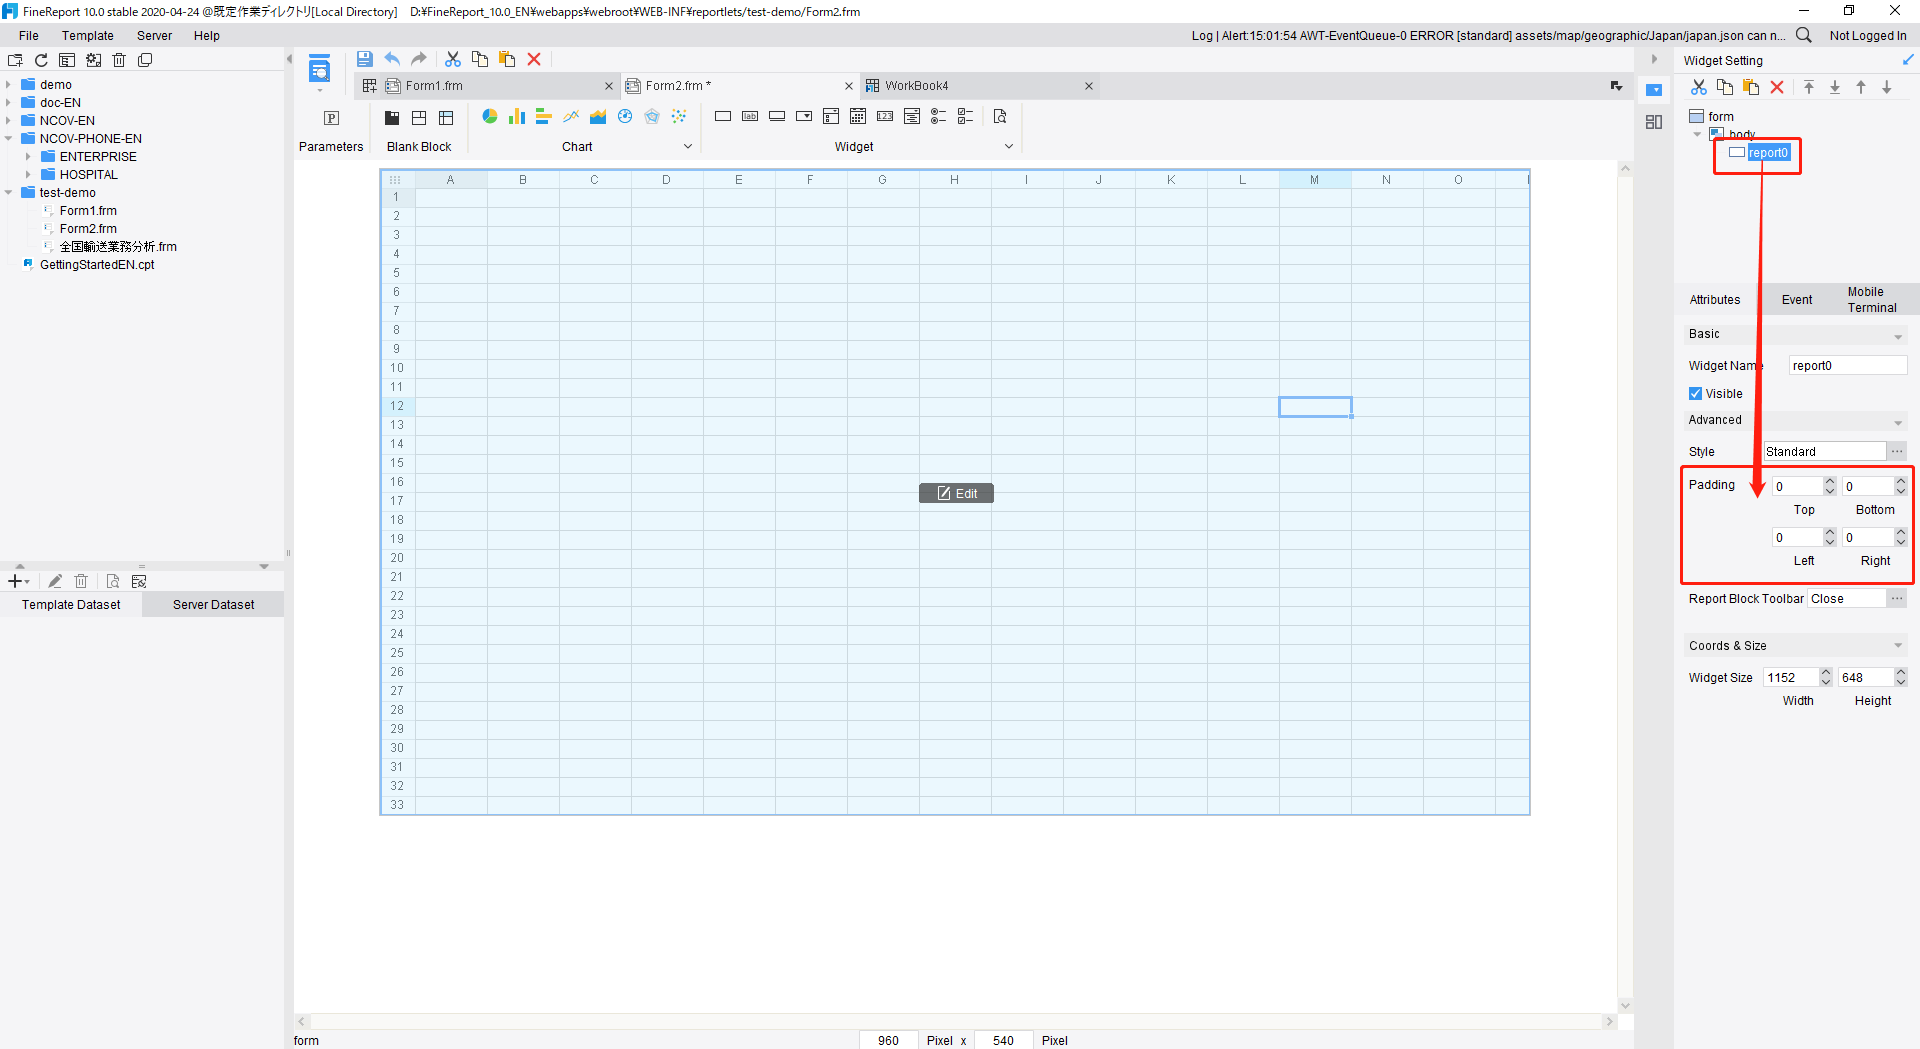Viewport: 1920px width, 1049px height.
Task: Collapse the NCOV-PHONE-EN folder
Action: click(8, 139)
